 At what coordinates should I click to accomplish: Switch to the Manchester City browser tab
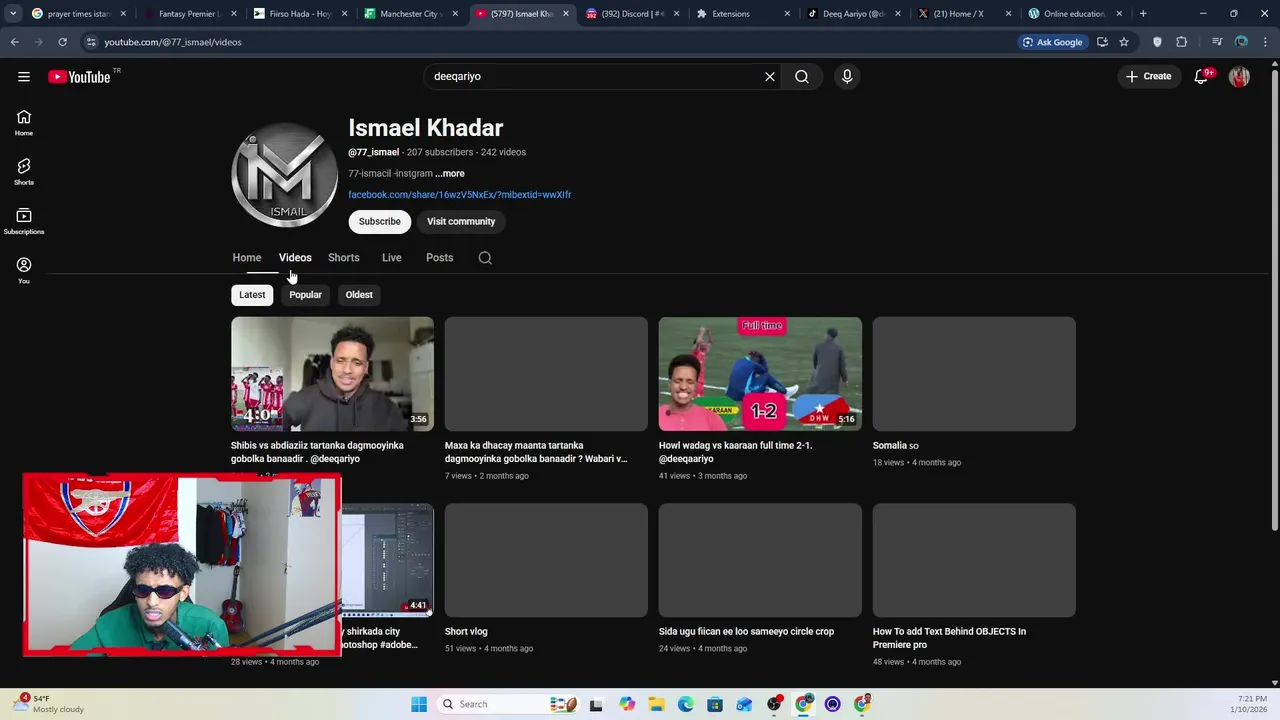[x=410, y=14]
